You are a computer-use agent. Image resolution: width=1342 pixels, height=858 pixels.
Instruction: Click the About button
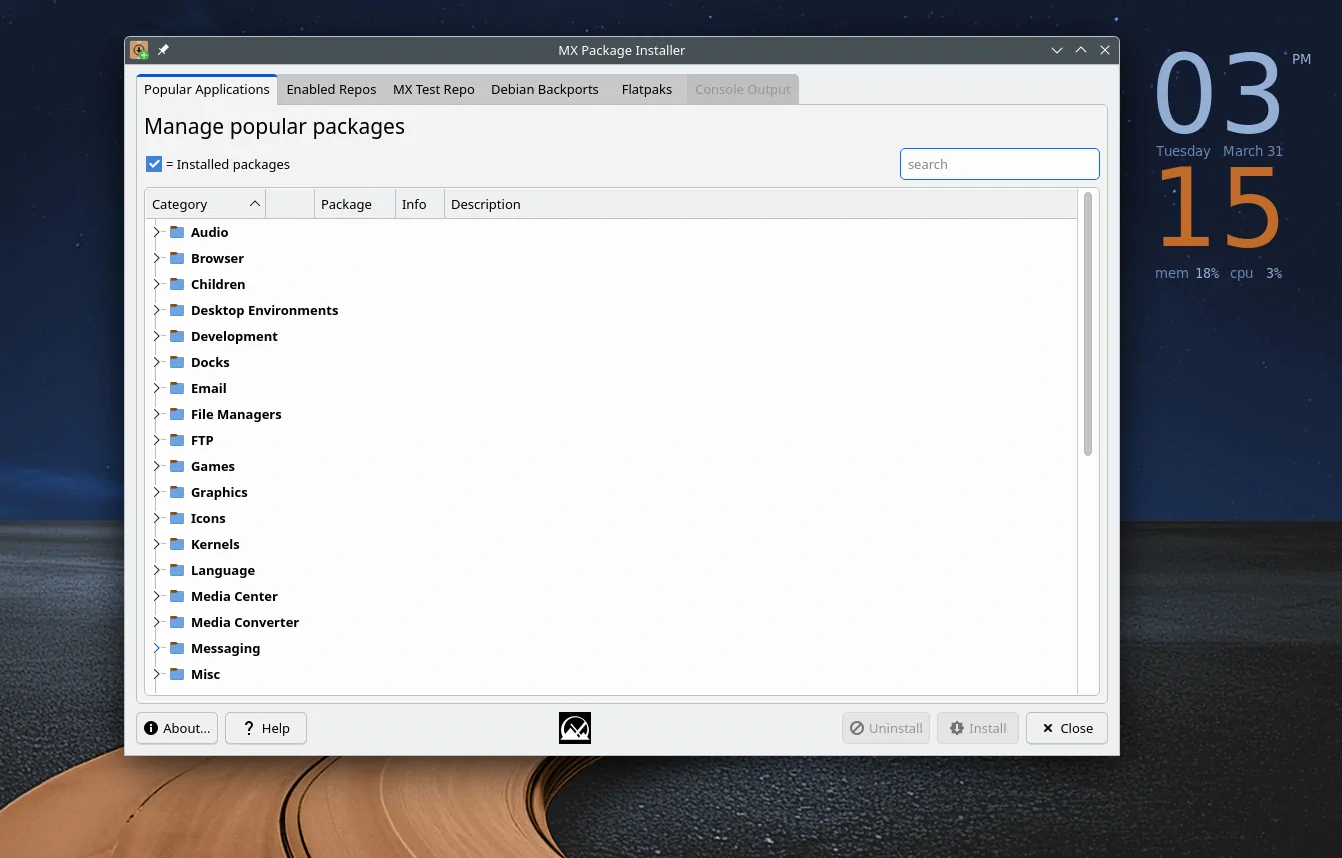tap(176, 728)
